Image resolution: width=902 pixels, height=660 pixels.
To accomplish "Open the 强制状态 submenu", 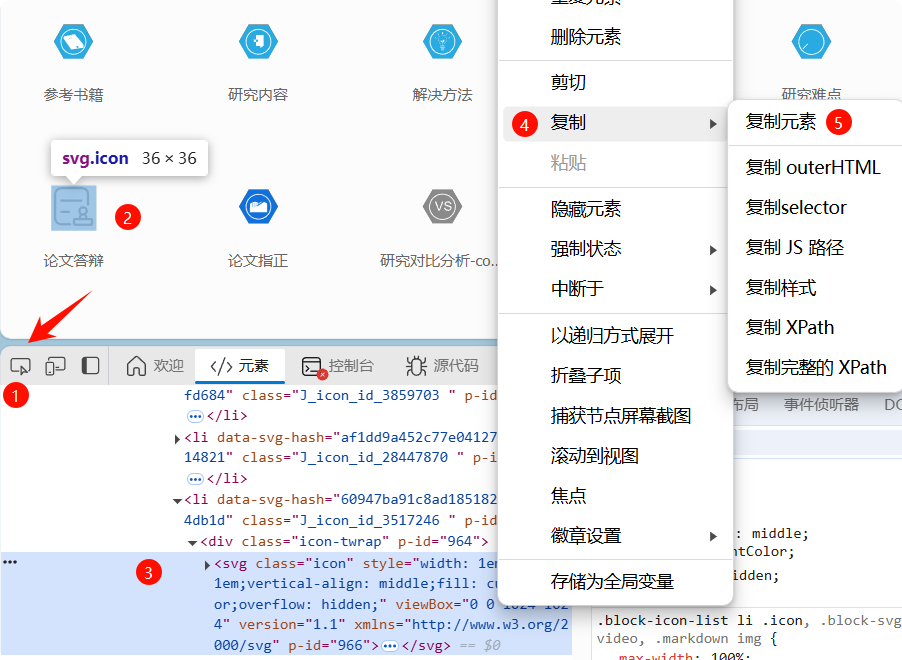I will pos(616,249).
